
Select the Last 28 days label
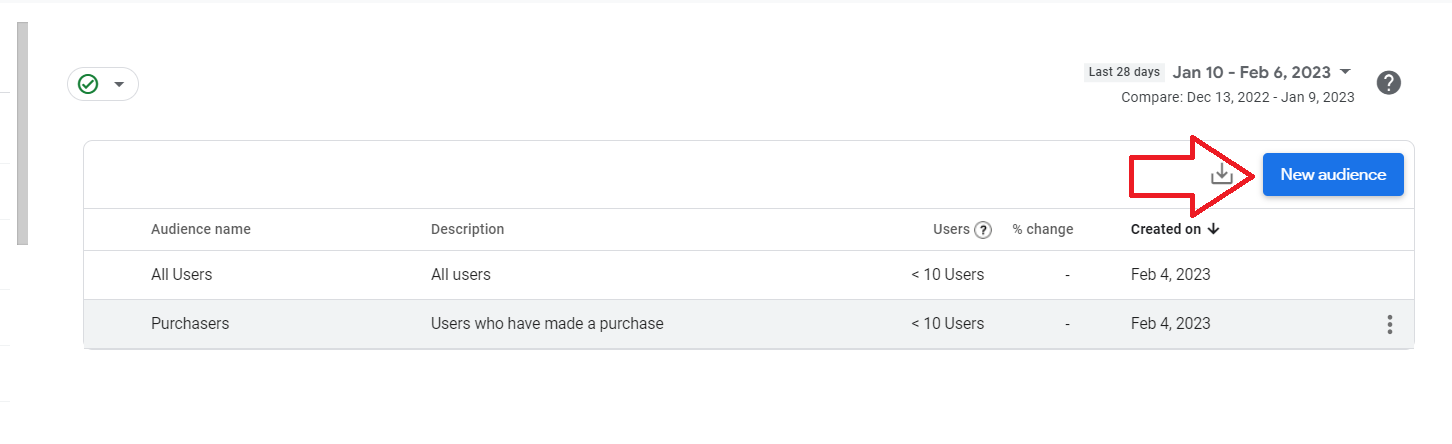1124,72
